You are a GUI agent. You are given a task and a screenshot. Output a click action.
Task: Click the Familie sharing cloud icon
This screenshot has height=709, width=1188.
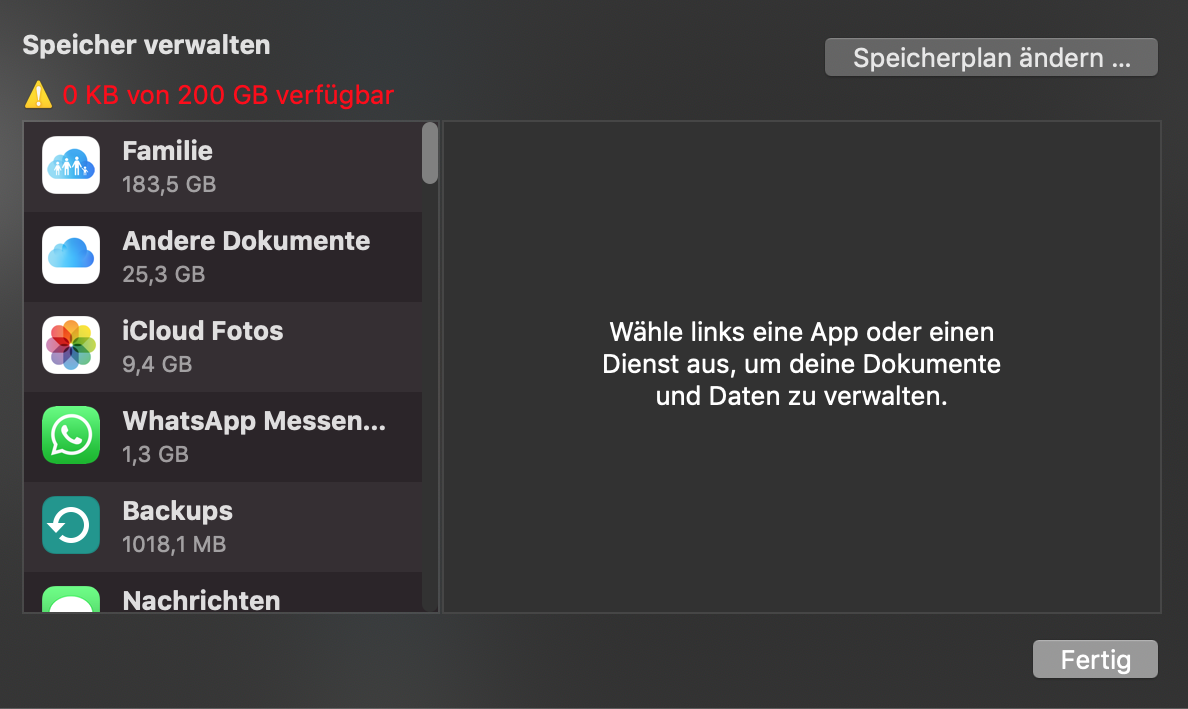pyautogui.click(x=71, y=165)
